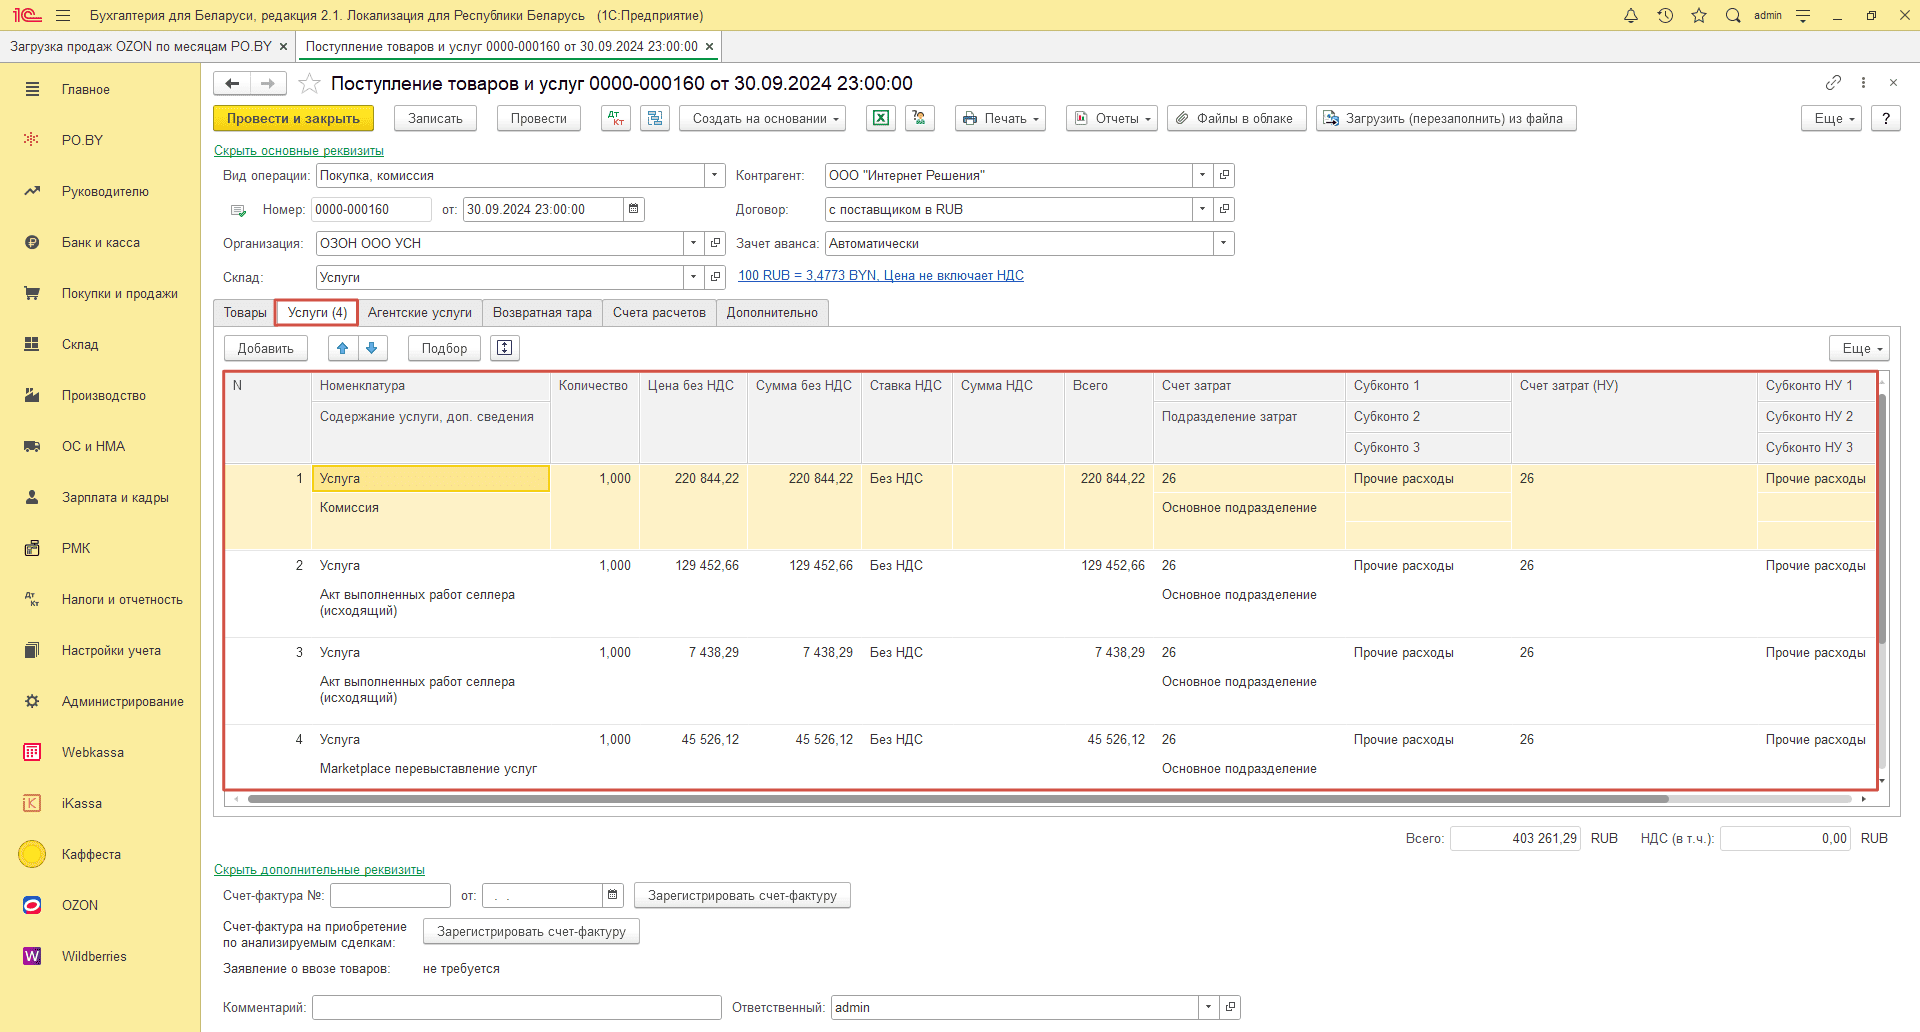The image size is (1920, 1032).
Task: Expand Контрагент dropdown arrow
Action: 1202,175
